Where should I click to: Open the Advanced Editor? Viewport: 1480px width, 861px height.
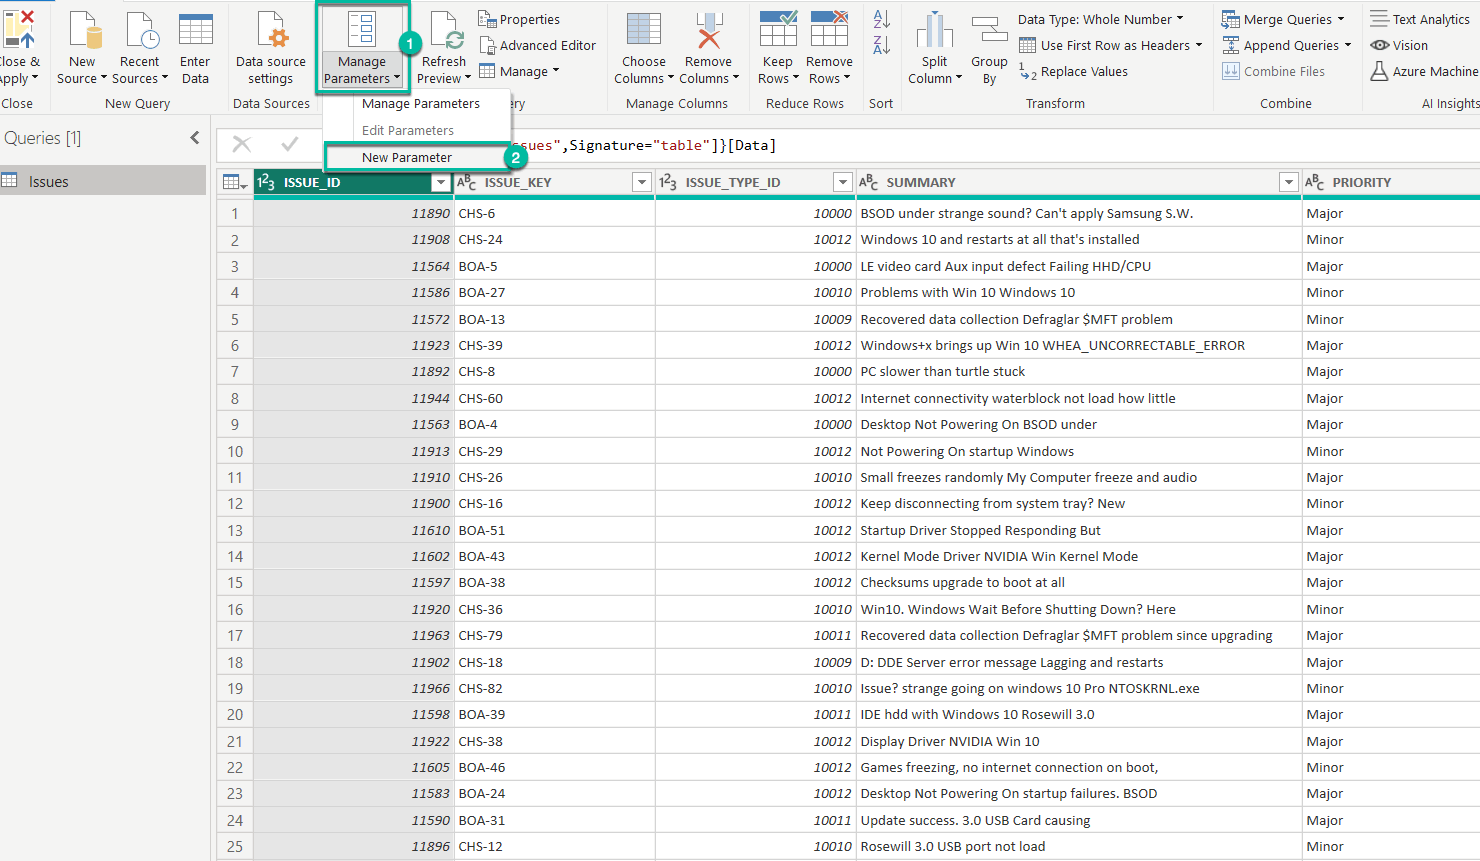coord(538,45)
